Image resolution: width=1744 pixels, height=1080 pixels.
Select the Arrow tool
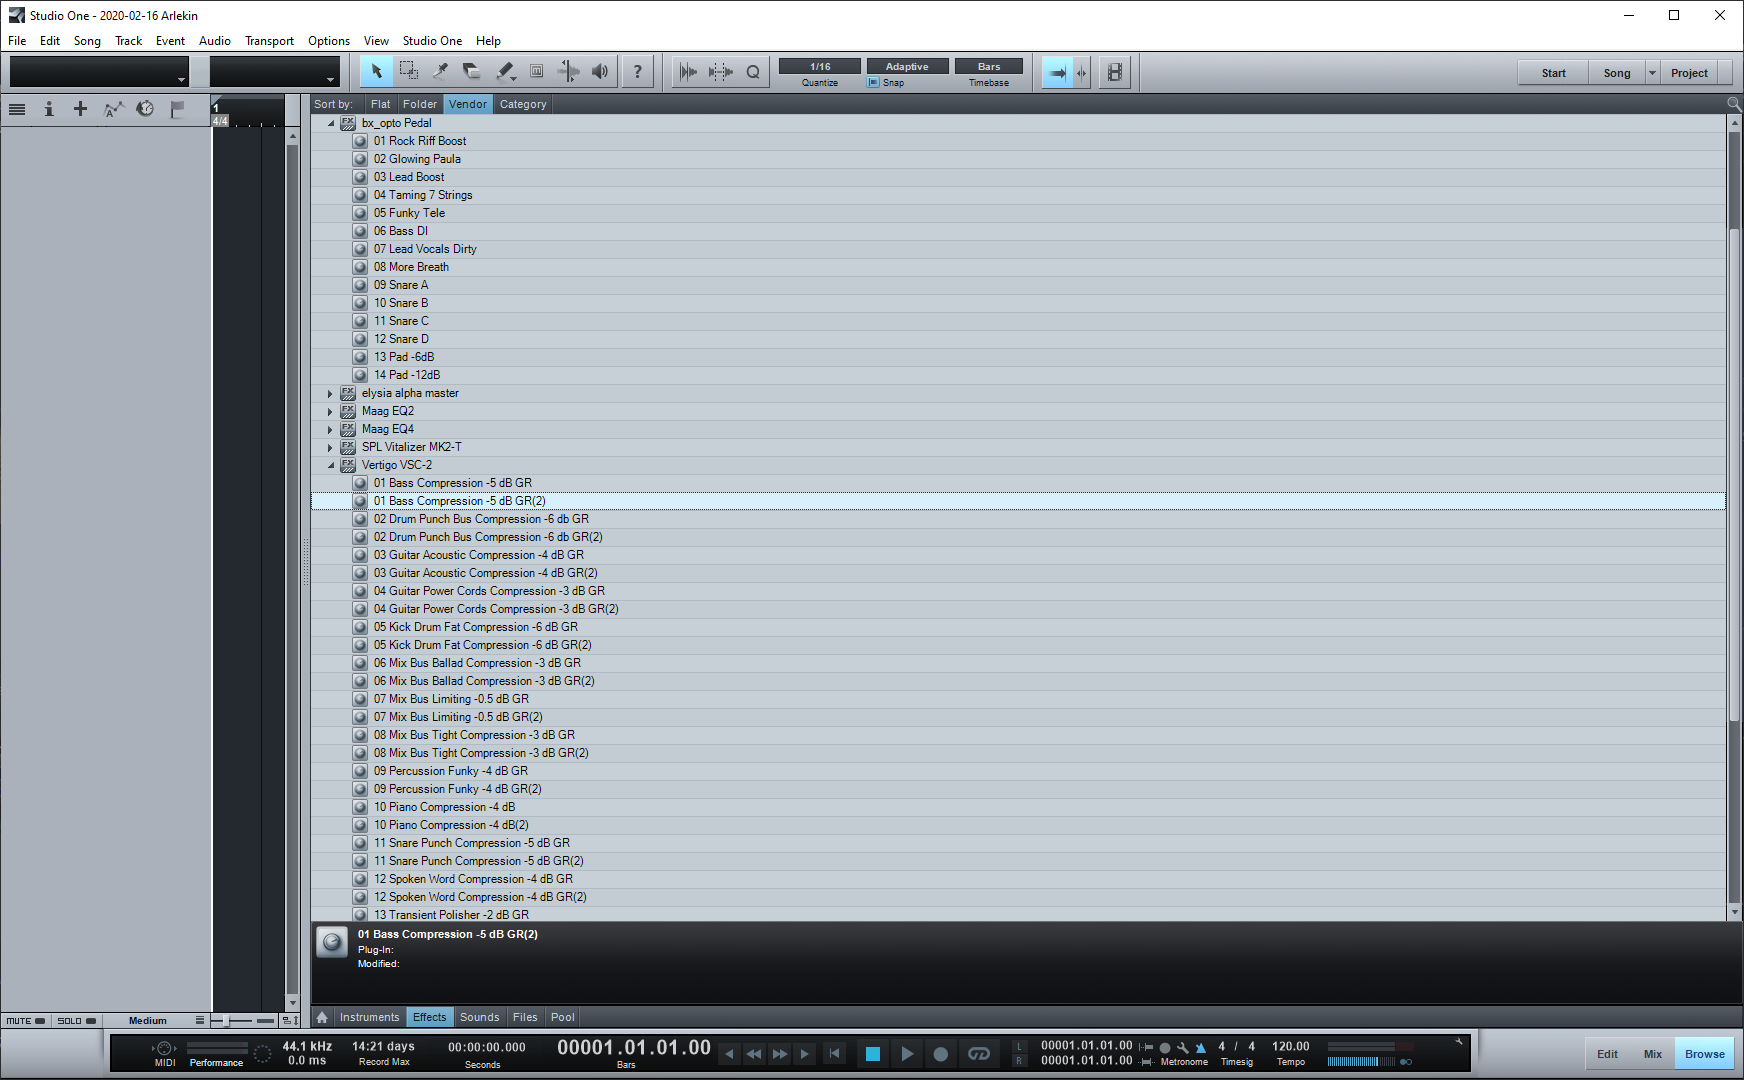click(x=377, y=71)
